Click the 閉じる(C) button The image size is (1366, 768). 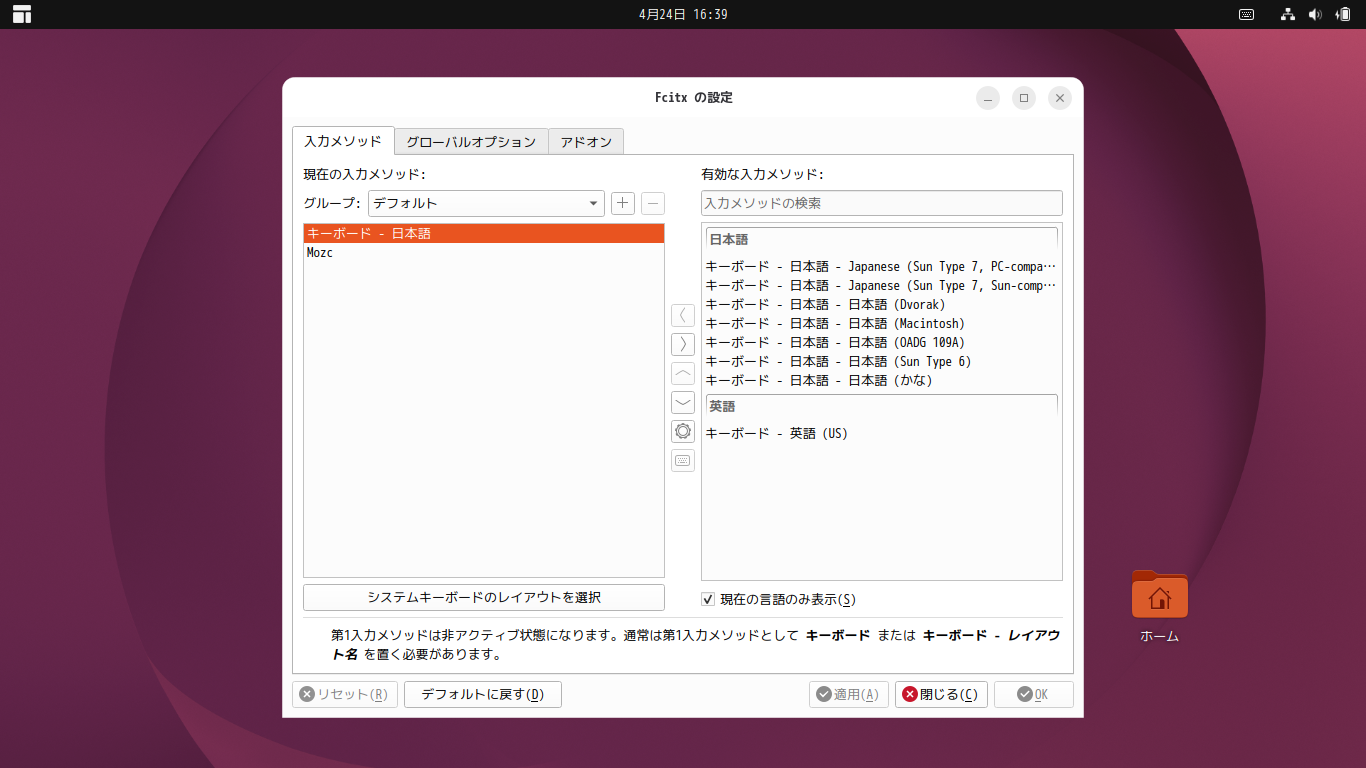(941, 694)
